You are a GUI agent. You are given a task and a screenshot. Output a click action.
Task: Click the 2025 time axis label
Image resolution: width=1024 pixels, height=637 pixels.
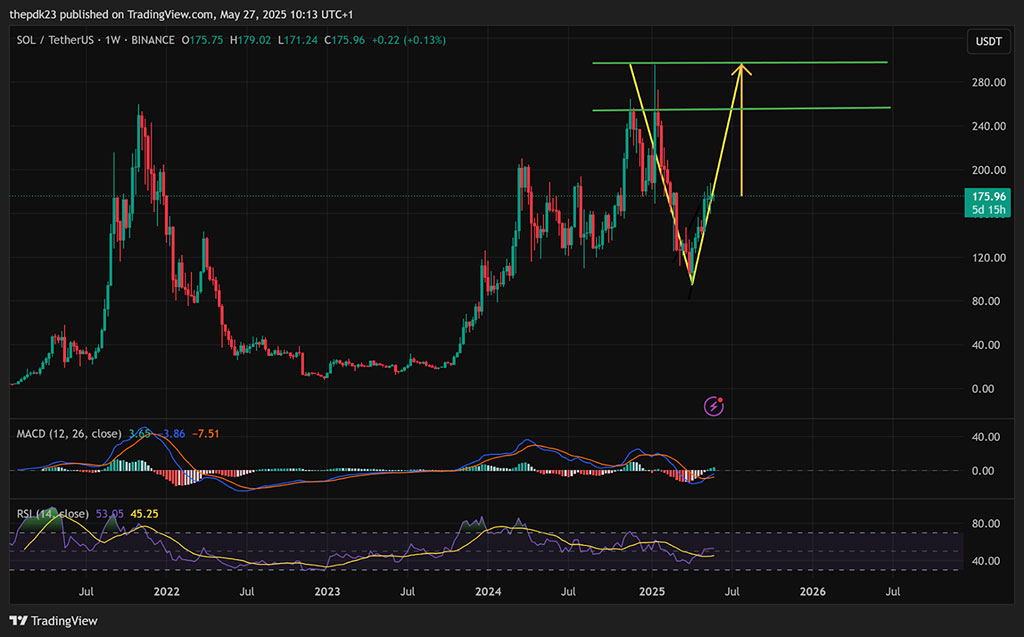[652, 591]
